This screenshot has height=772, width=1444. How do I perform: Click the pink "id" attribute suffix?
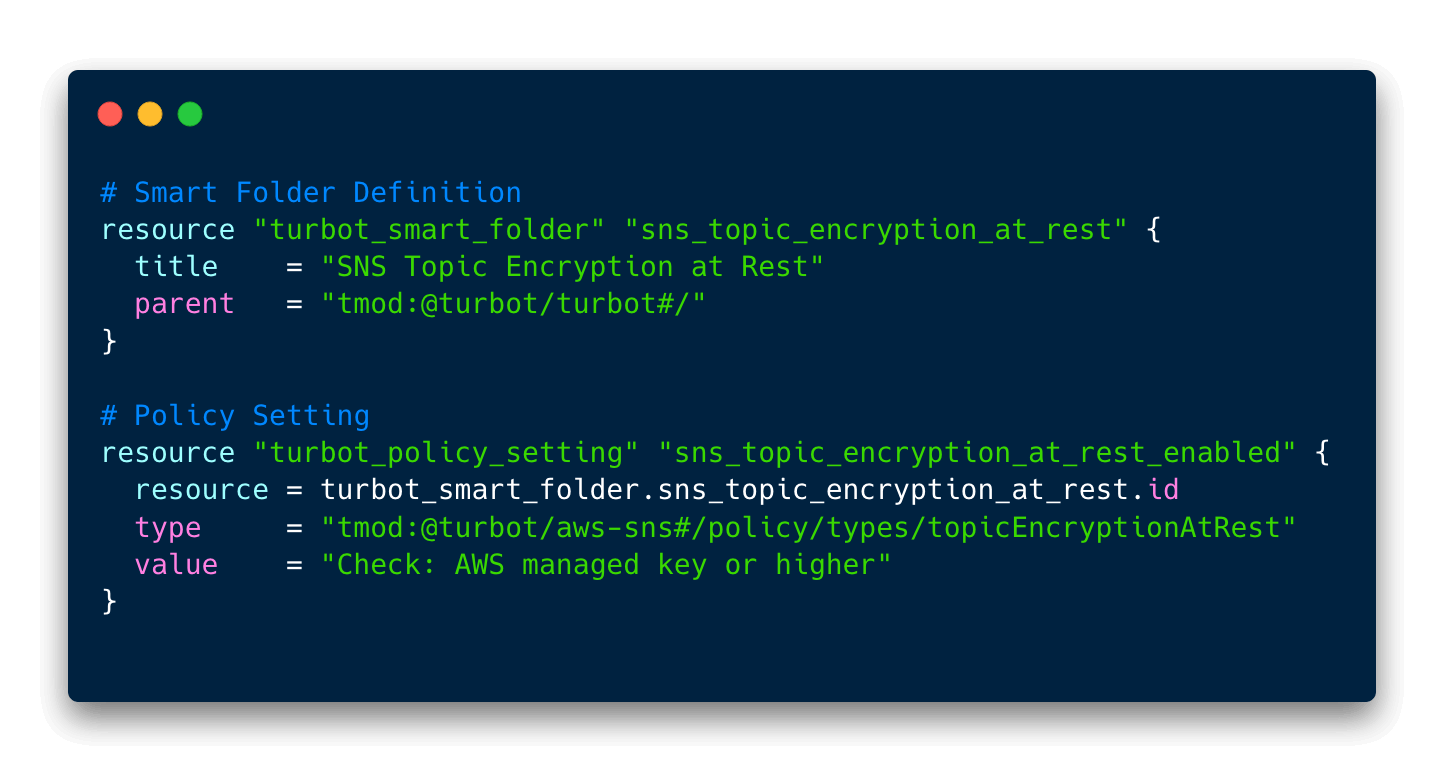pyautogui.click(x=1164, y=489)
